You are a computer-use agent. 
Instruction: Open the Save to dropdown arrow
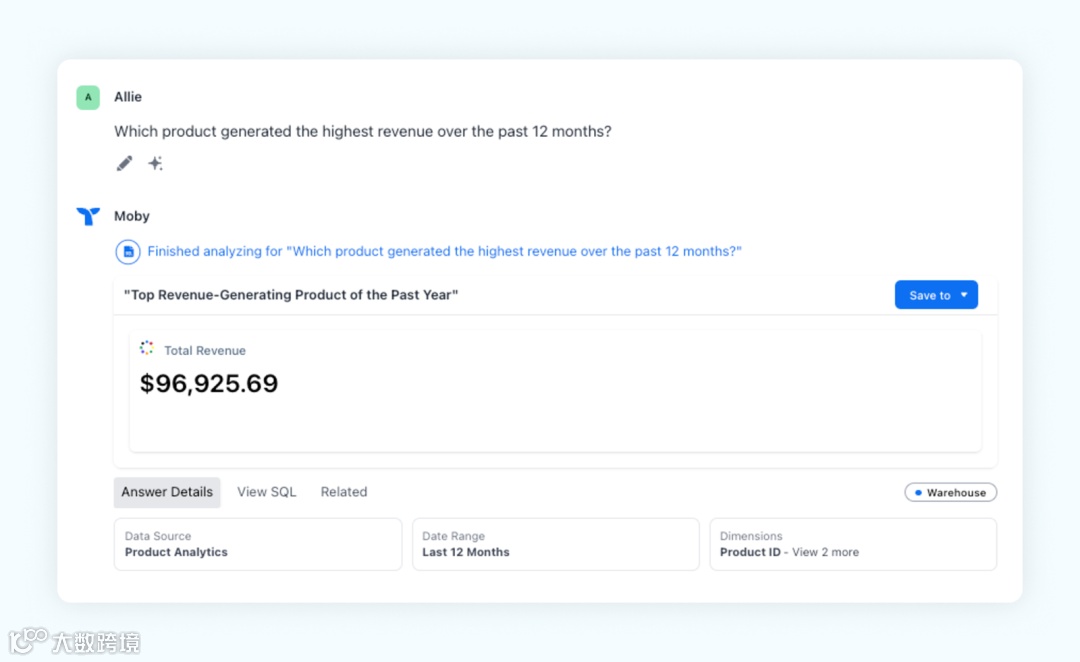[x=964, y=295]
